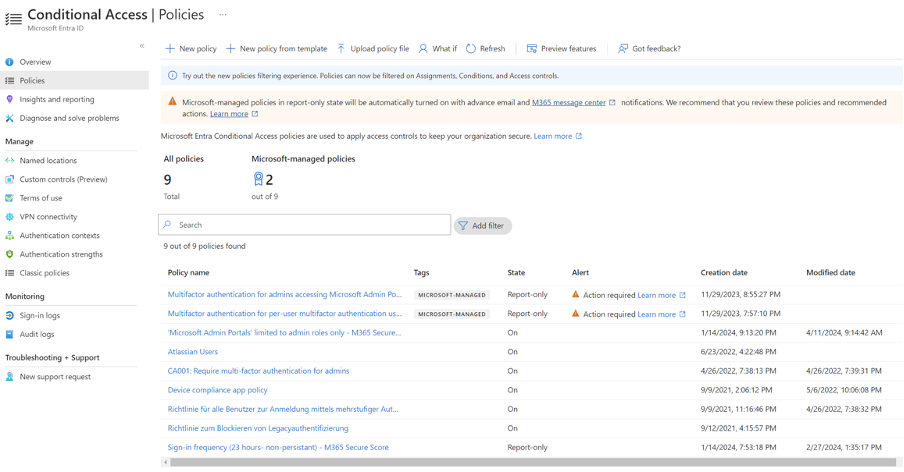Click the horizontal scrollbar below the table
Viewport: 904px width, 472px height.
click(x=500, y=463)
